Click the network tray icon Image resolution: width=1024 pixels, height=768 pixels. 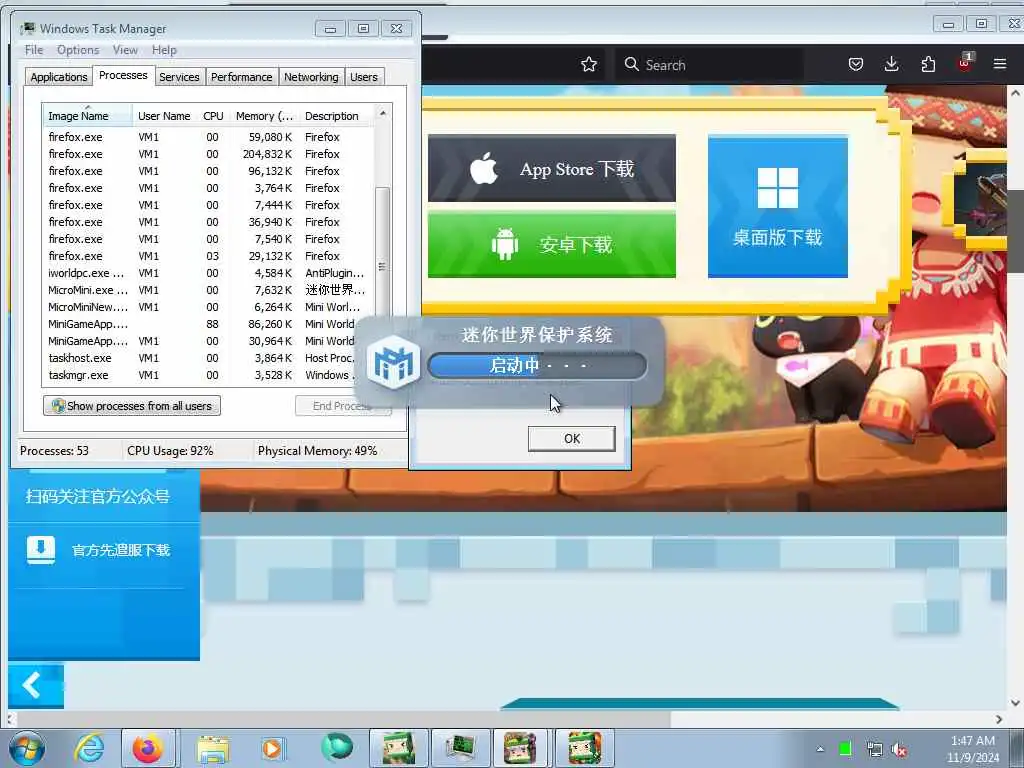(x=874, y=749)
